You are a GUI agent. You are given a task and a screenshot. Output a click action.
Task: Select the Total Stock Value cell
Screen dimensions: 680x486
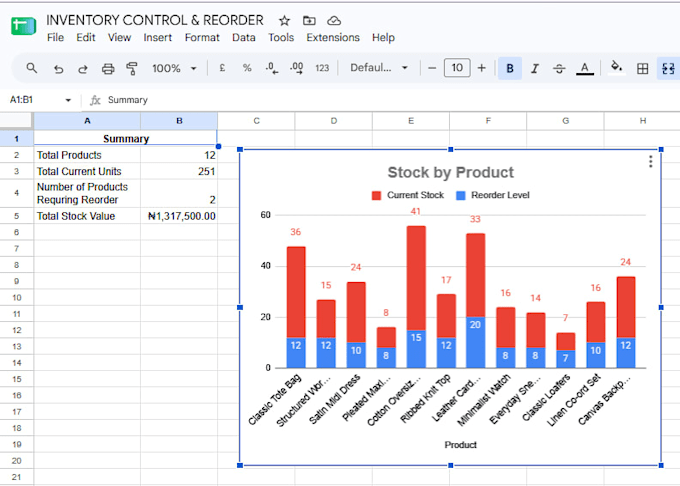click(87, 216)
